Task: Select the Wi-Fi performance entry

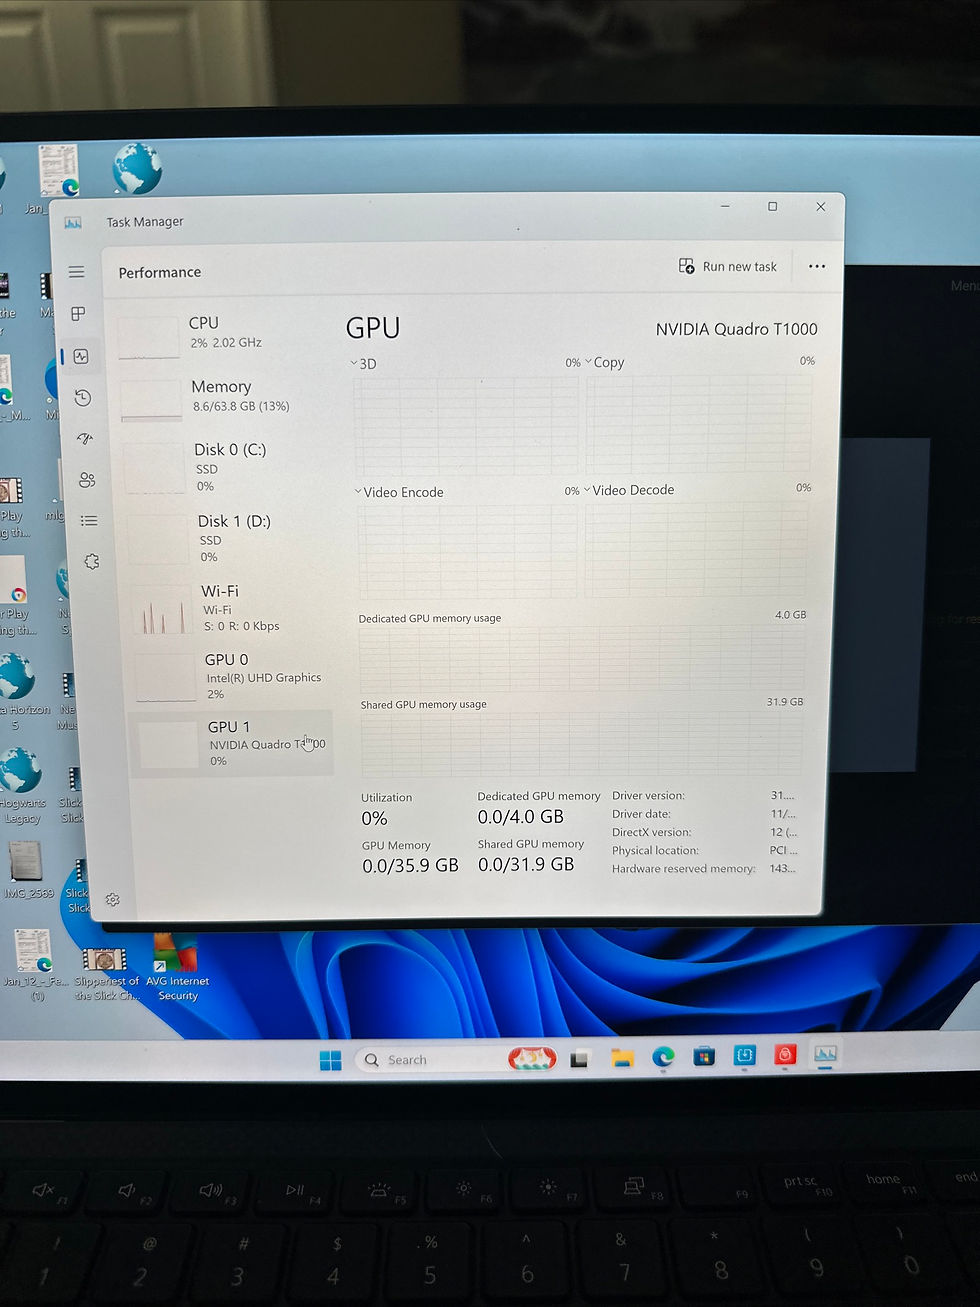Action: click(233, 608)
